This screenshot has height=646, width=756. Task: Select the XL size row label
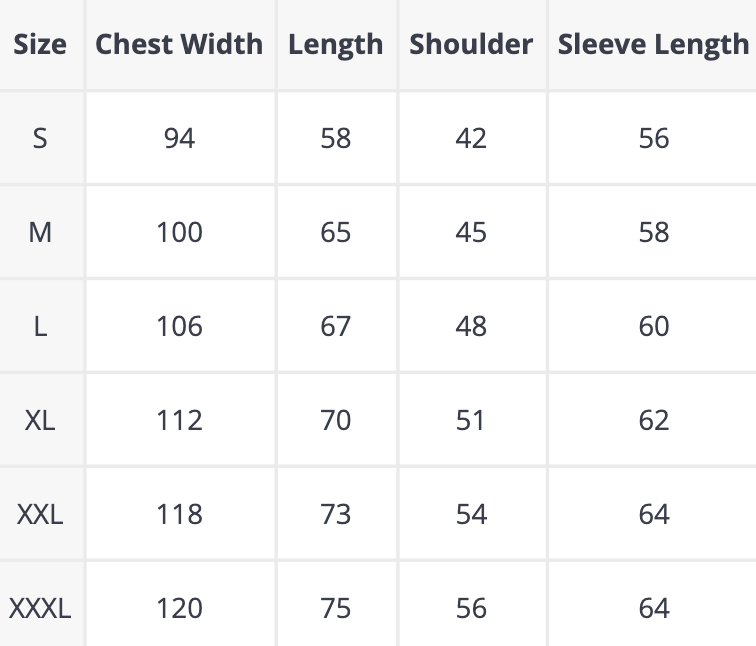click(40, 420)
